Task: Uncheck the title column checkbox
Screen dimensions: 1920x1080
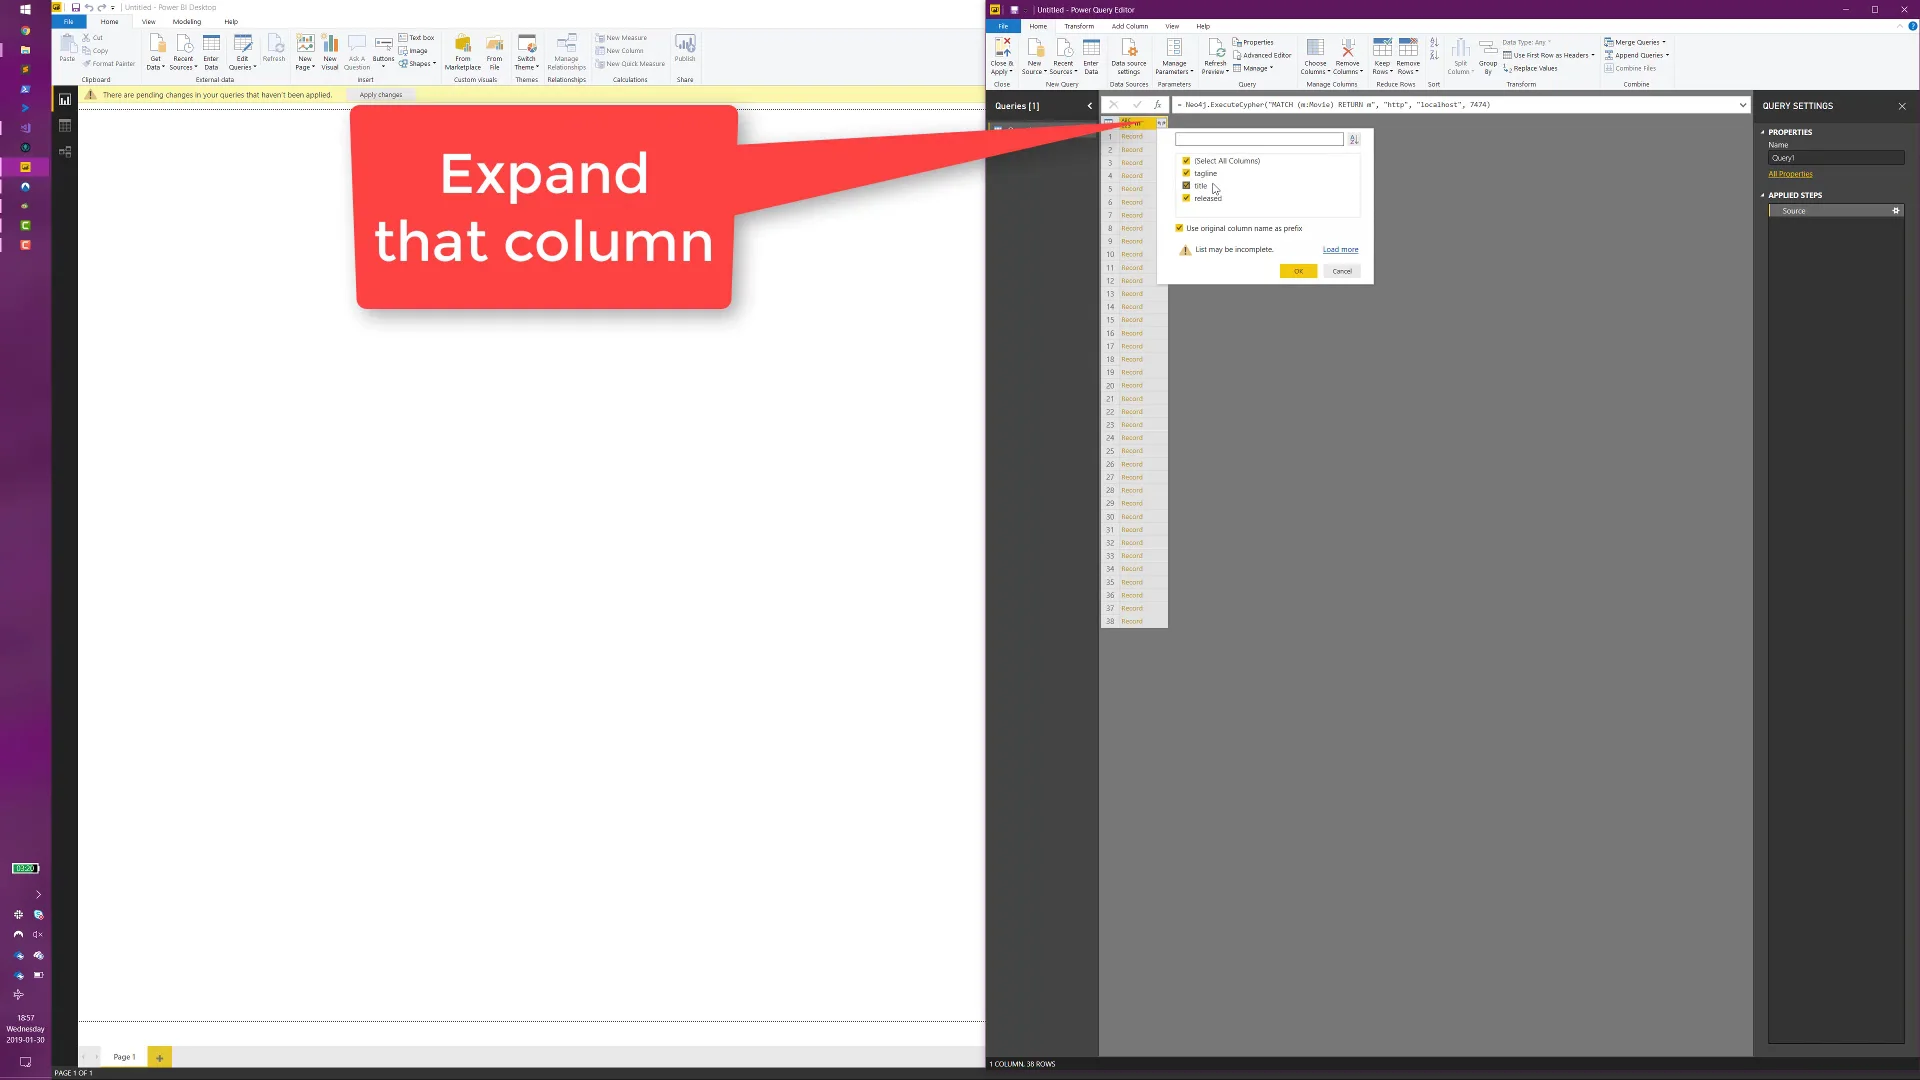Action: [x=1186, y=186]
